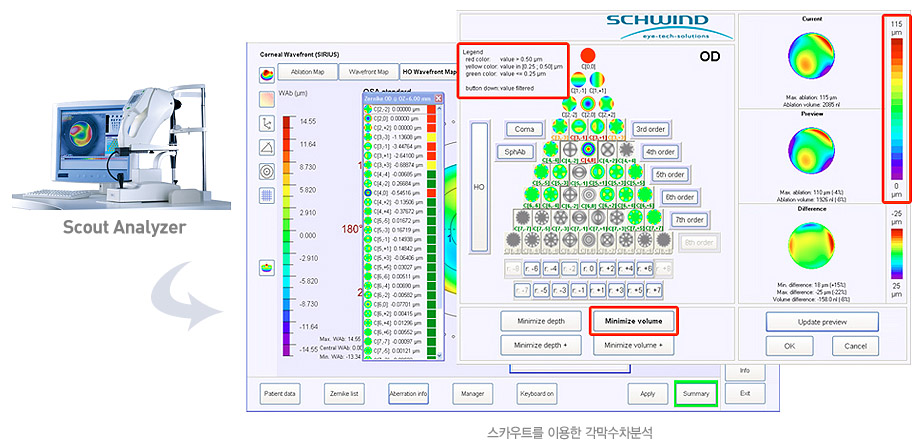Viewport: 915px width, 445px height.
Task: Select the 3D map icon above the sidebar tools
Action: pos(267,75)
